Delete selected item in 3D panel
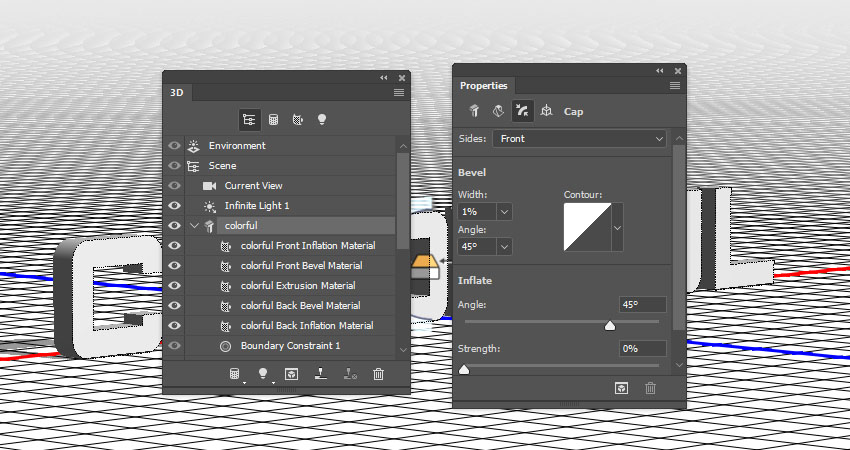 tap(378, 374)
